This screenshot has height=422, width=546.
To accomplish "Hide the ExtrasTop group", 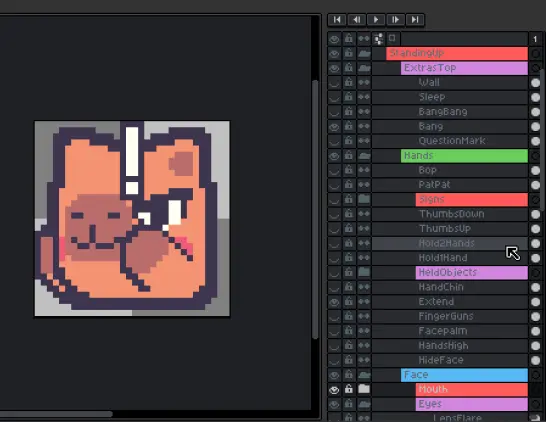I will [x=334, y=68].
